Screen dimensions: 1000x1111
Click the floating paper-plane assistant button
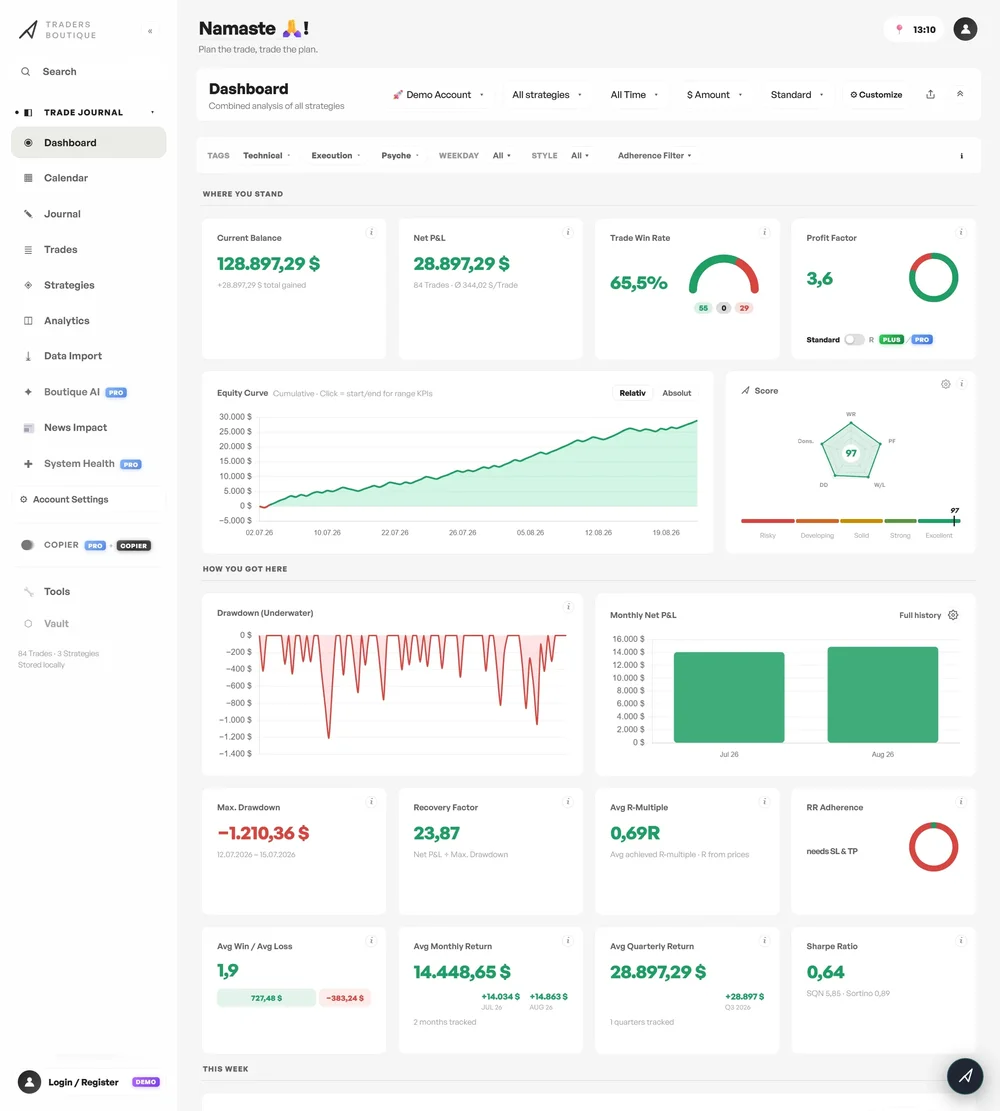click(965, 1076)
